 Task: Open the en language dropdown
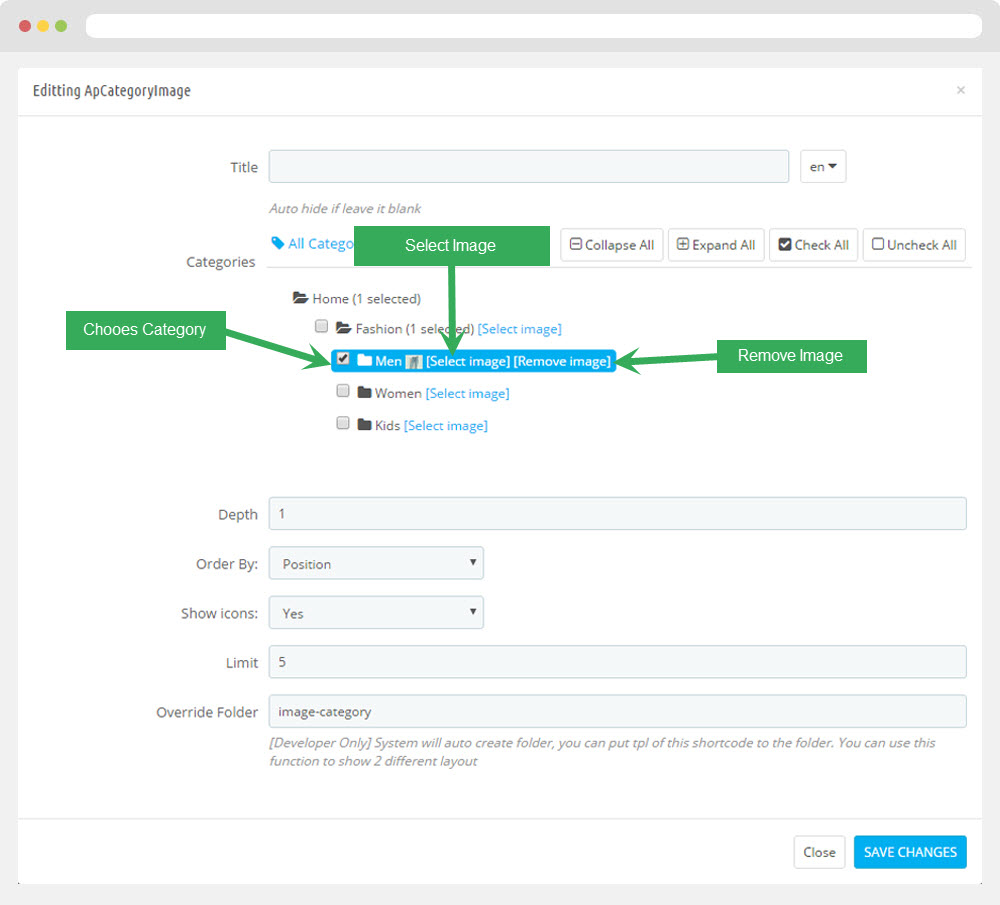pyautogui.click(x=823, y=167)
